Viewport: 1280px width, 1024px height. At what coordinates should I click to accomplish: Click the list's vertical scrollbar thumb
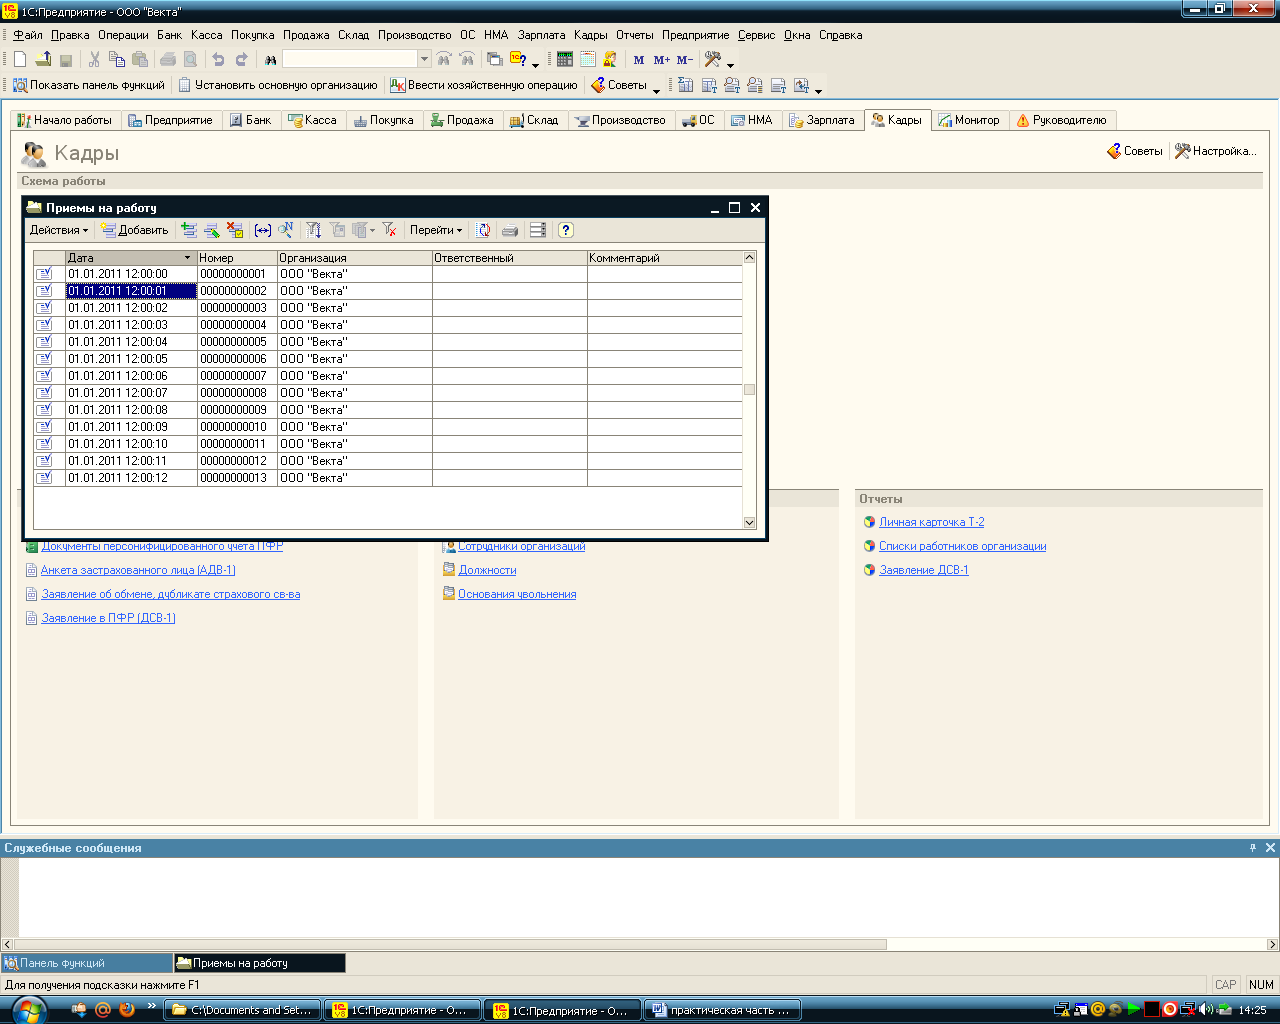[x=750, y=390]
